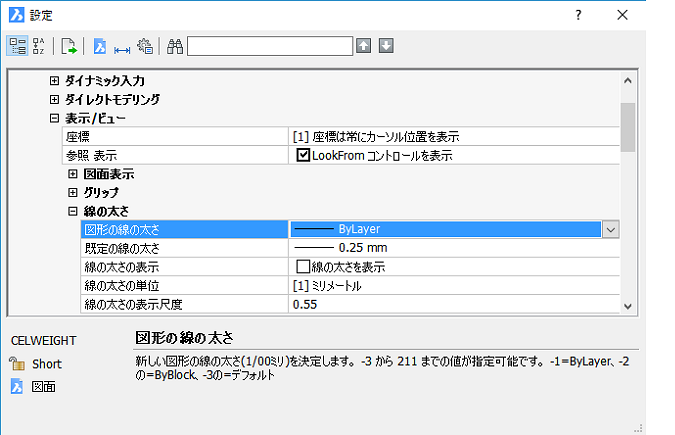Expand the グリップ tree node
The height and width of the screenshot is (435, 675).
[73, 192]
